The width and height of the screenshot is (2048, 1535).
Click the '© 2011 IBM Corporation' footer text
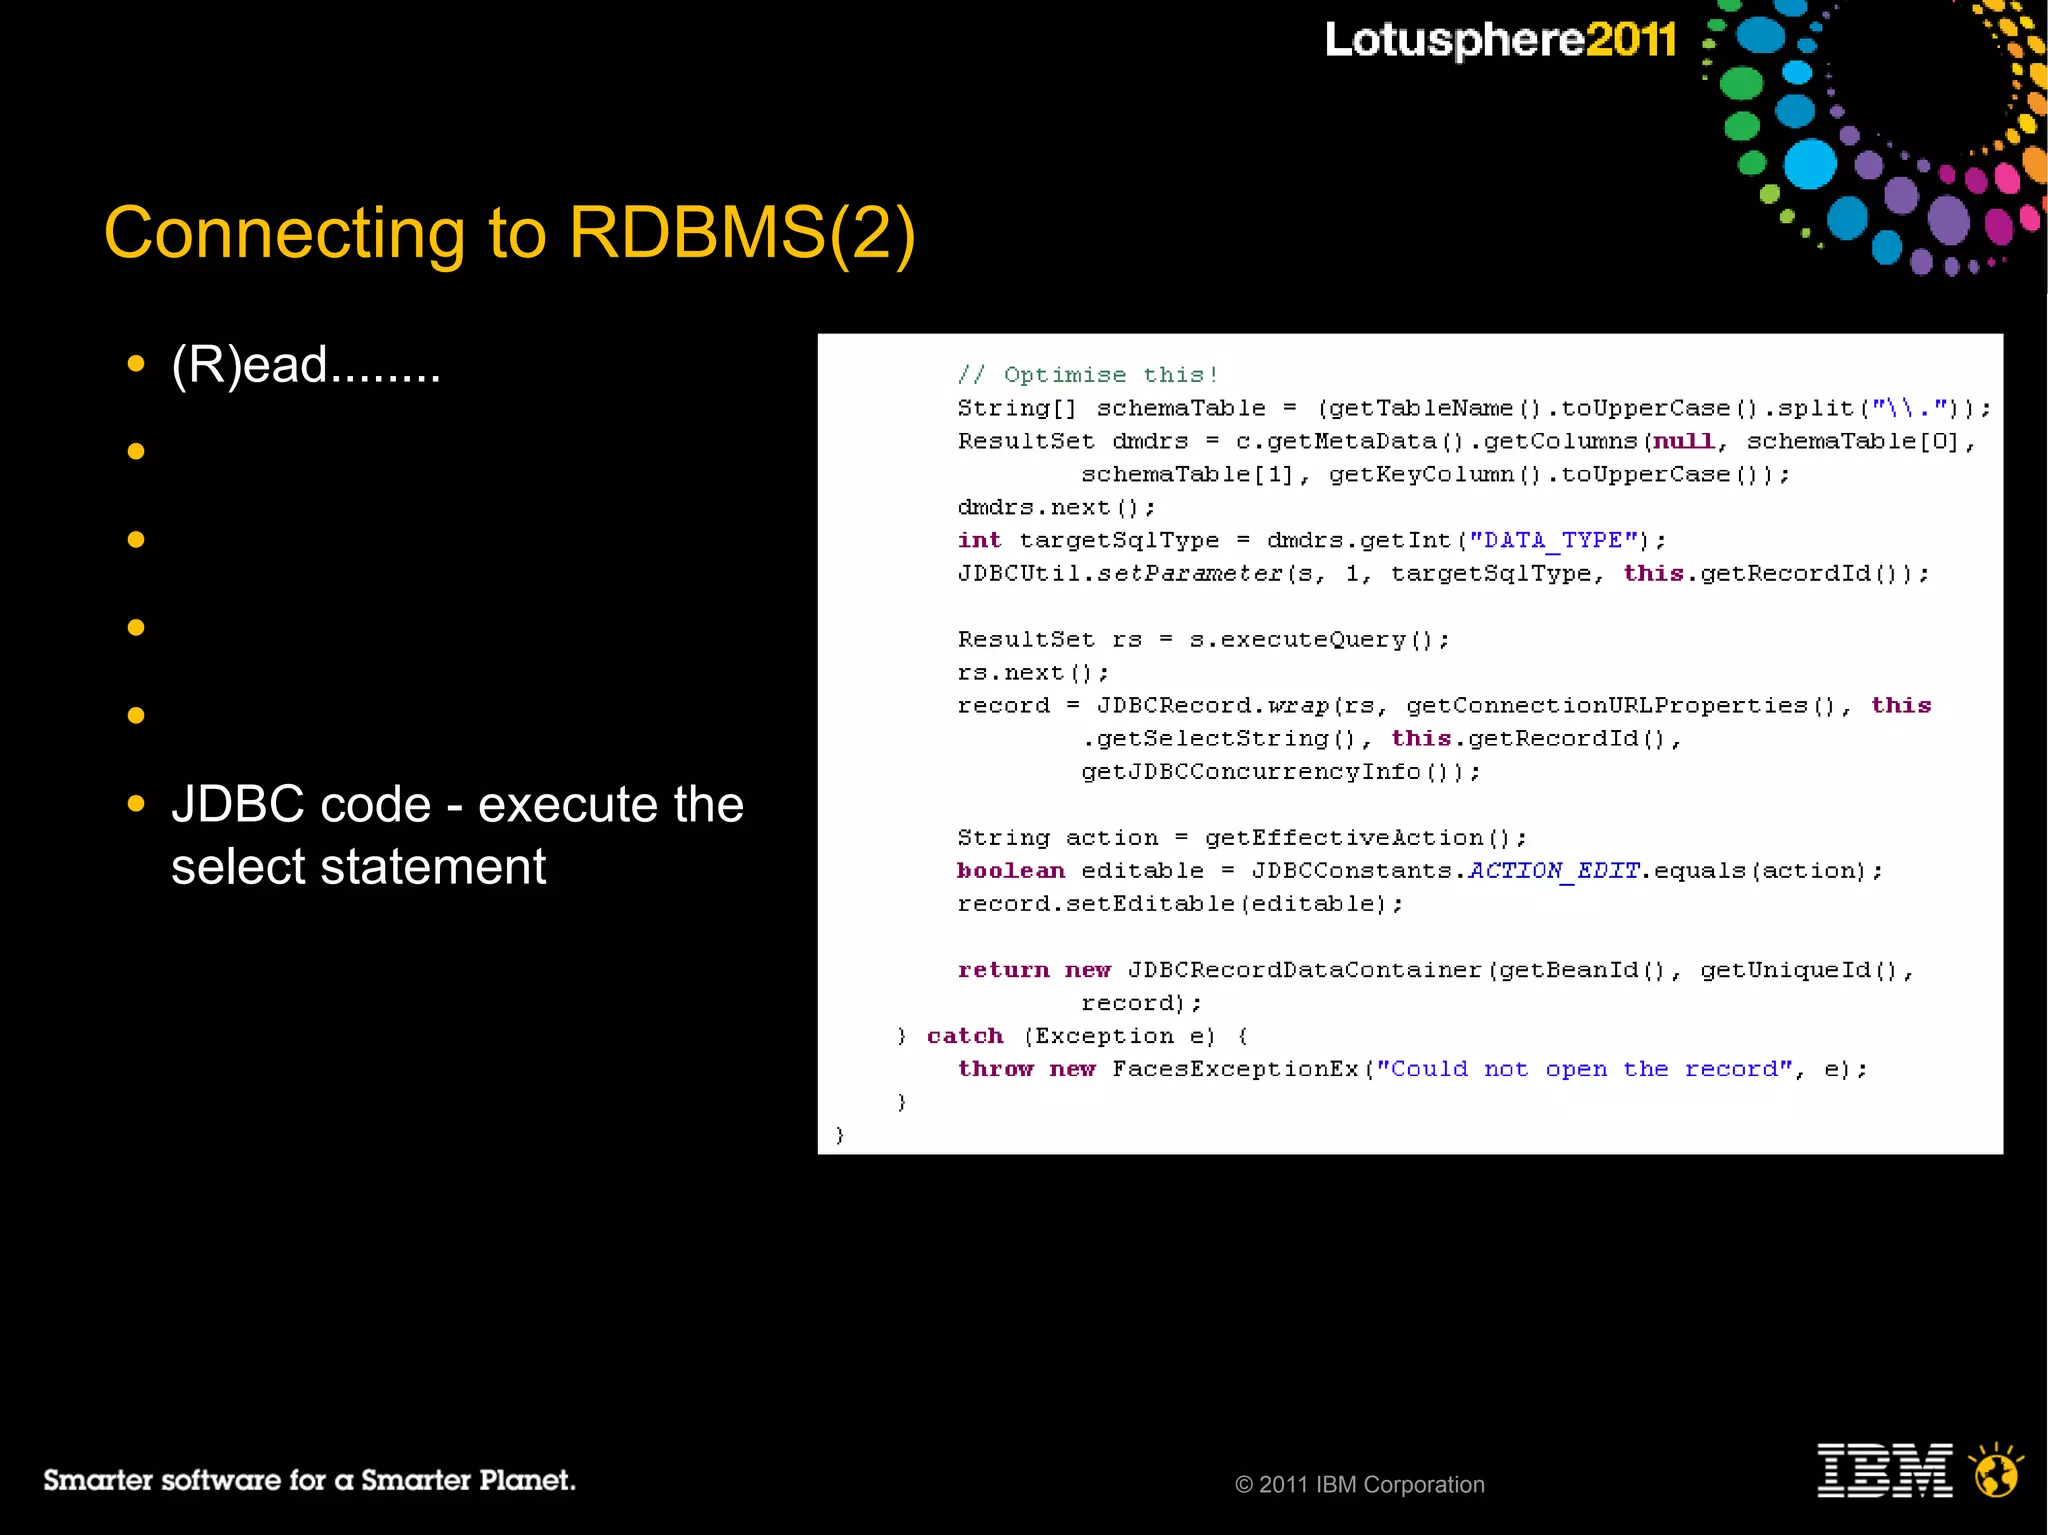(1360, 1485)
